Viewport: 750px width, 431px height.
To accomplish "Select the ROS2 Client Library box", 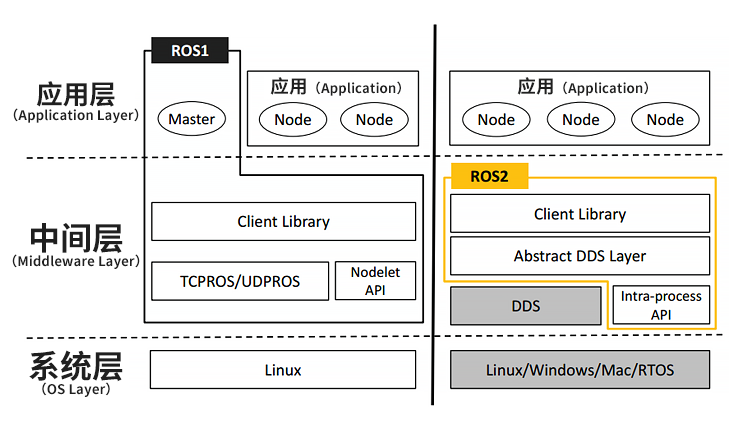I will tap(580, 214).
